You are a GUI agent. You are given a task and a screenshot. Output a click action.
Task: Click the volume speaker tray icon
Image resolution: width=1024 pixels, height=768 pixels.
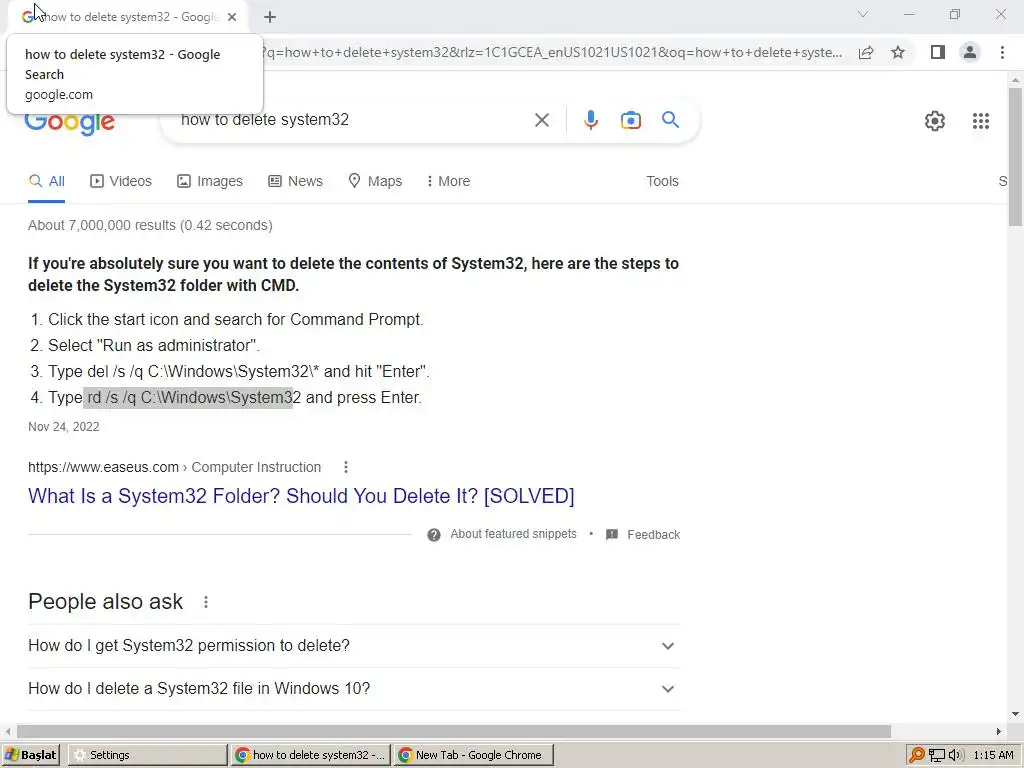pyautogui.click(x=955, y=755)
